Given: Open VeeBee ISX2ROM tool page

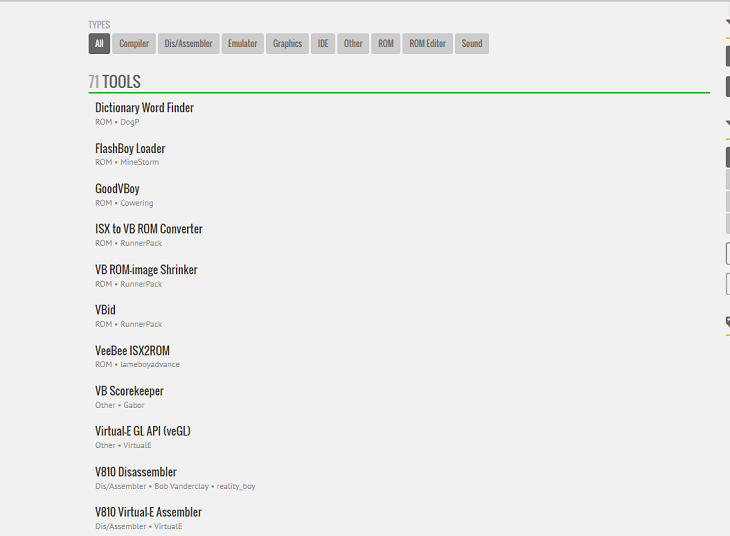Looking at the screenshot, I should coord(132,351).
